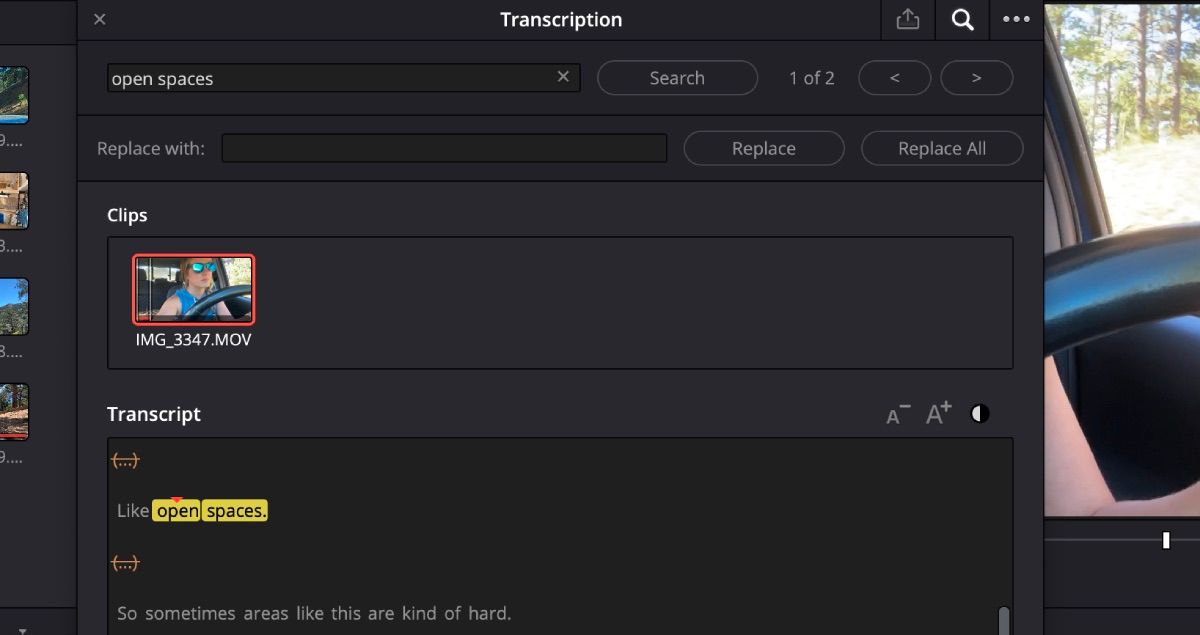Close the Transcription window

[x=99, y=19]
